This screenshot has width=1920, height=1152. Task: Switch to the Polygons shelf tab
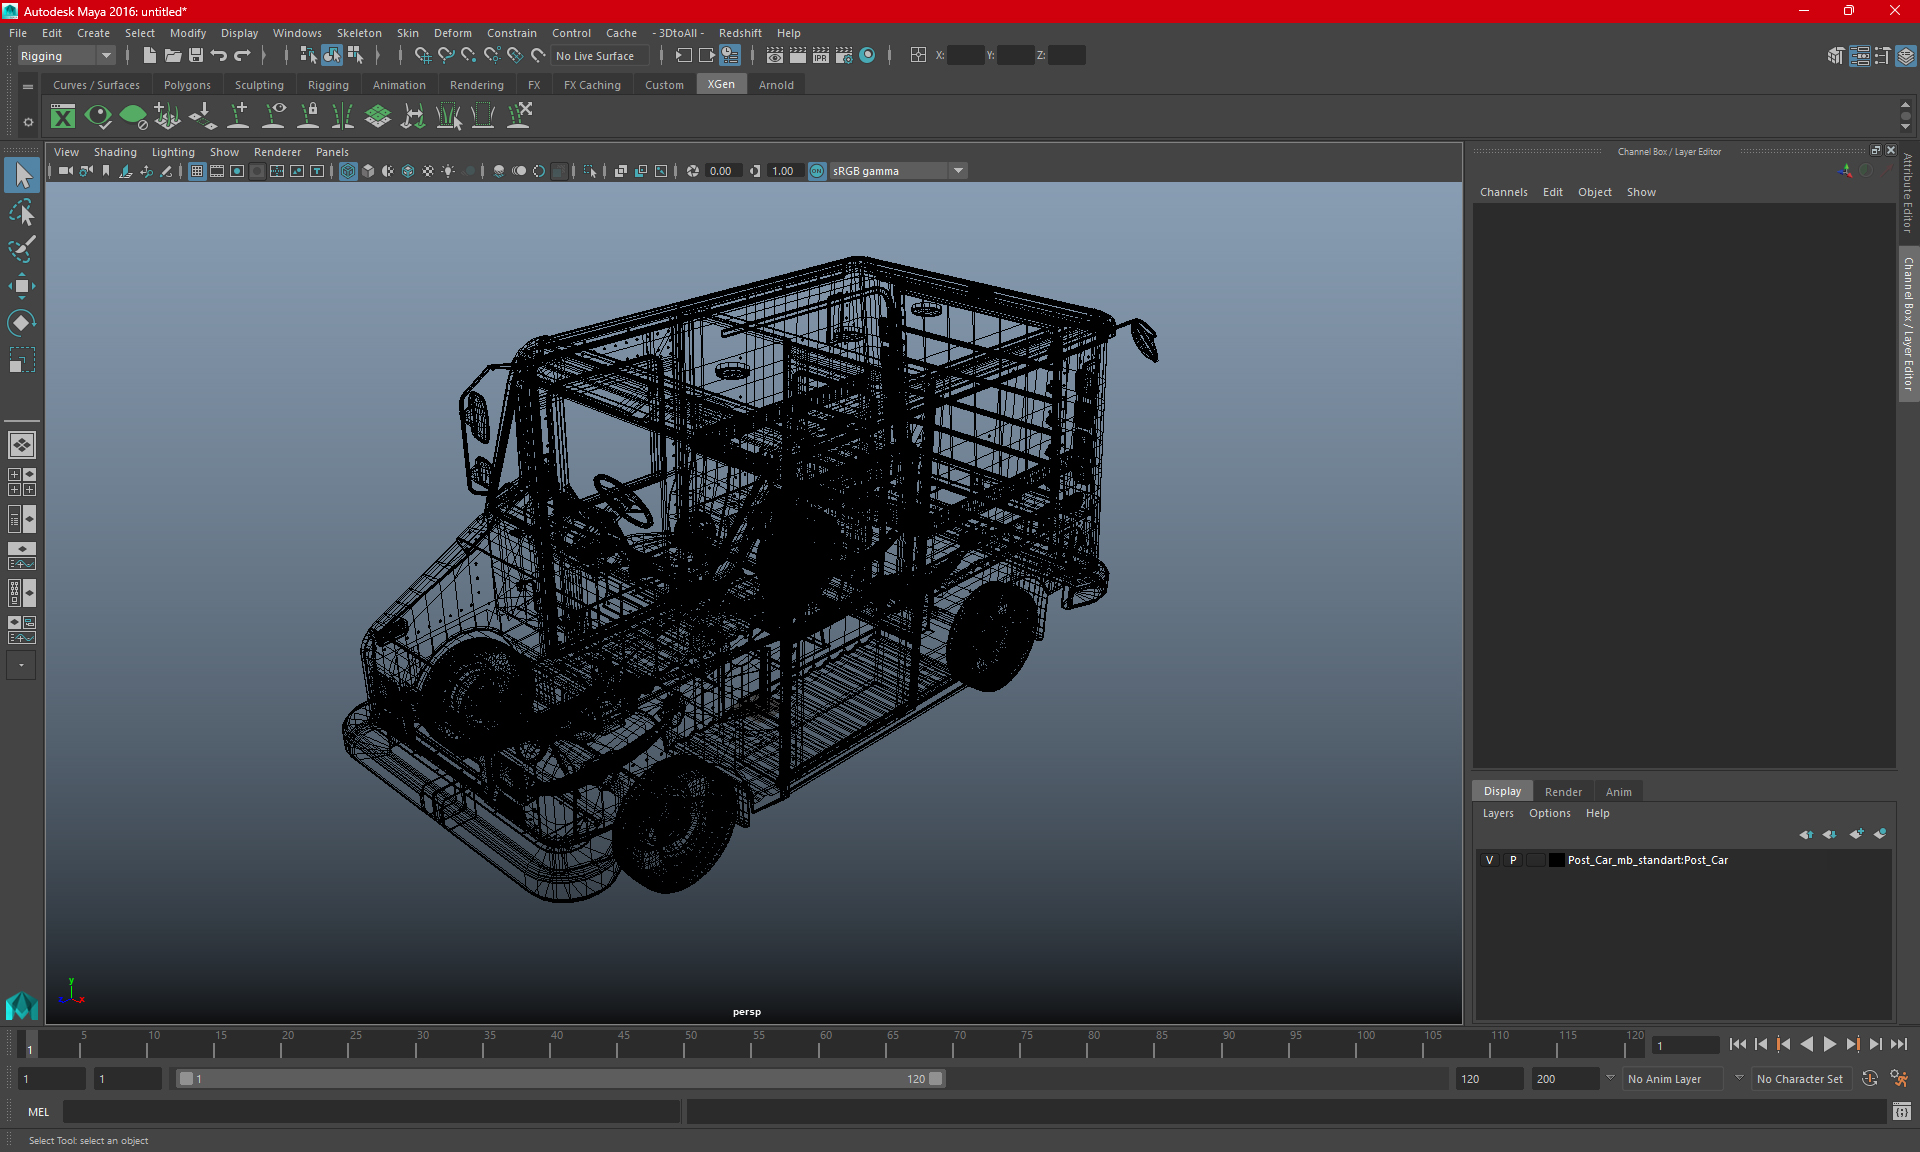[x=187, y=85]
